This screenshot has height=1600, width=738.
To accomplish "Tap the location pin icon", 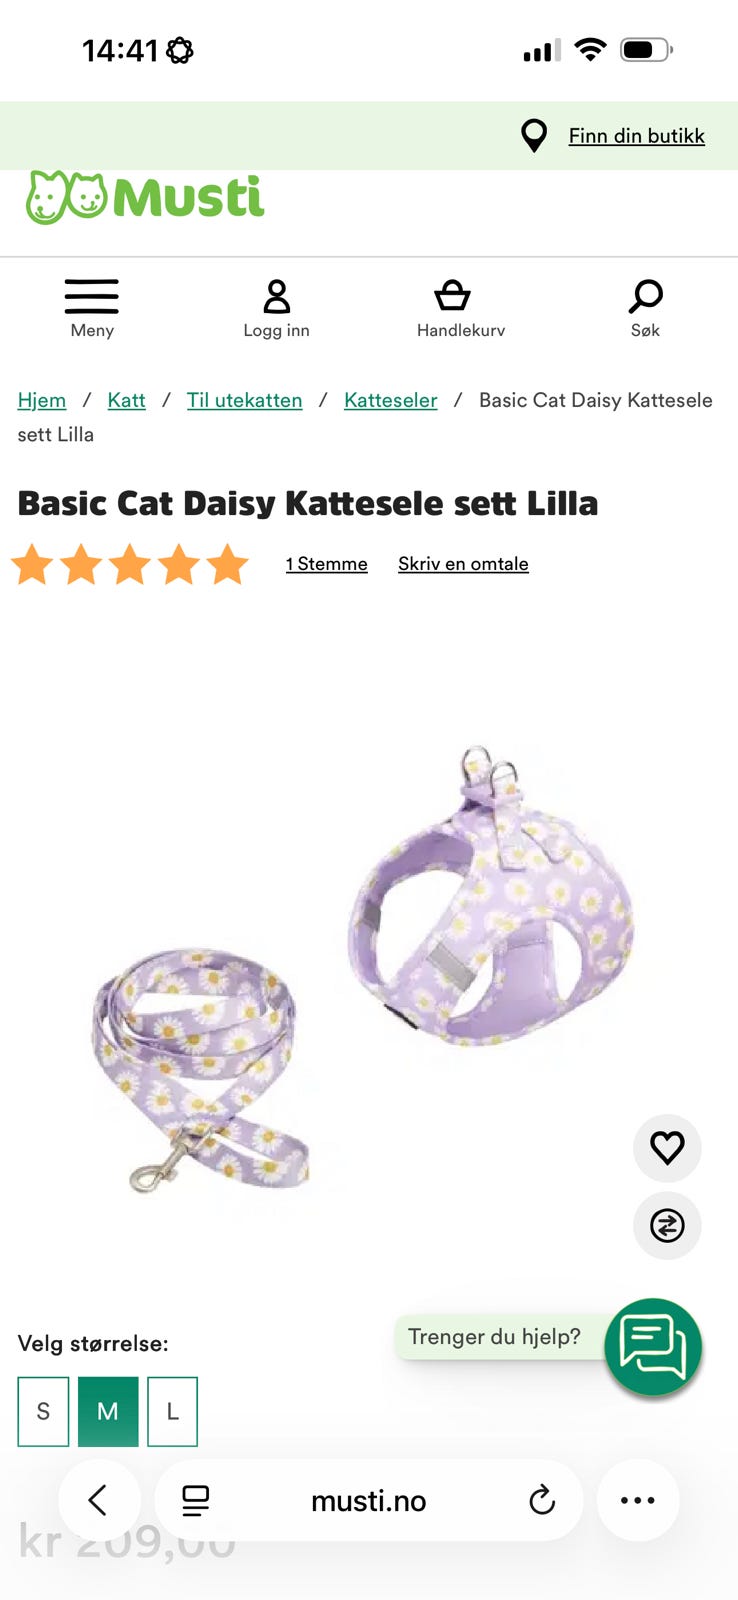I will (535, 135).
